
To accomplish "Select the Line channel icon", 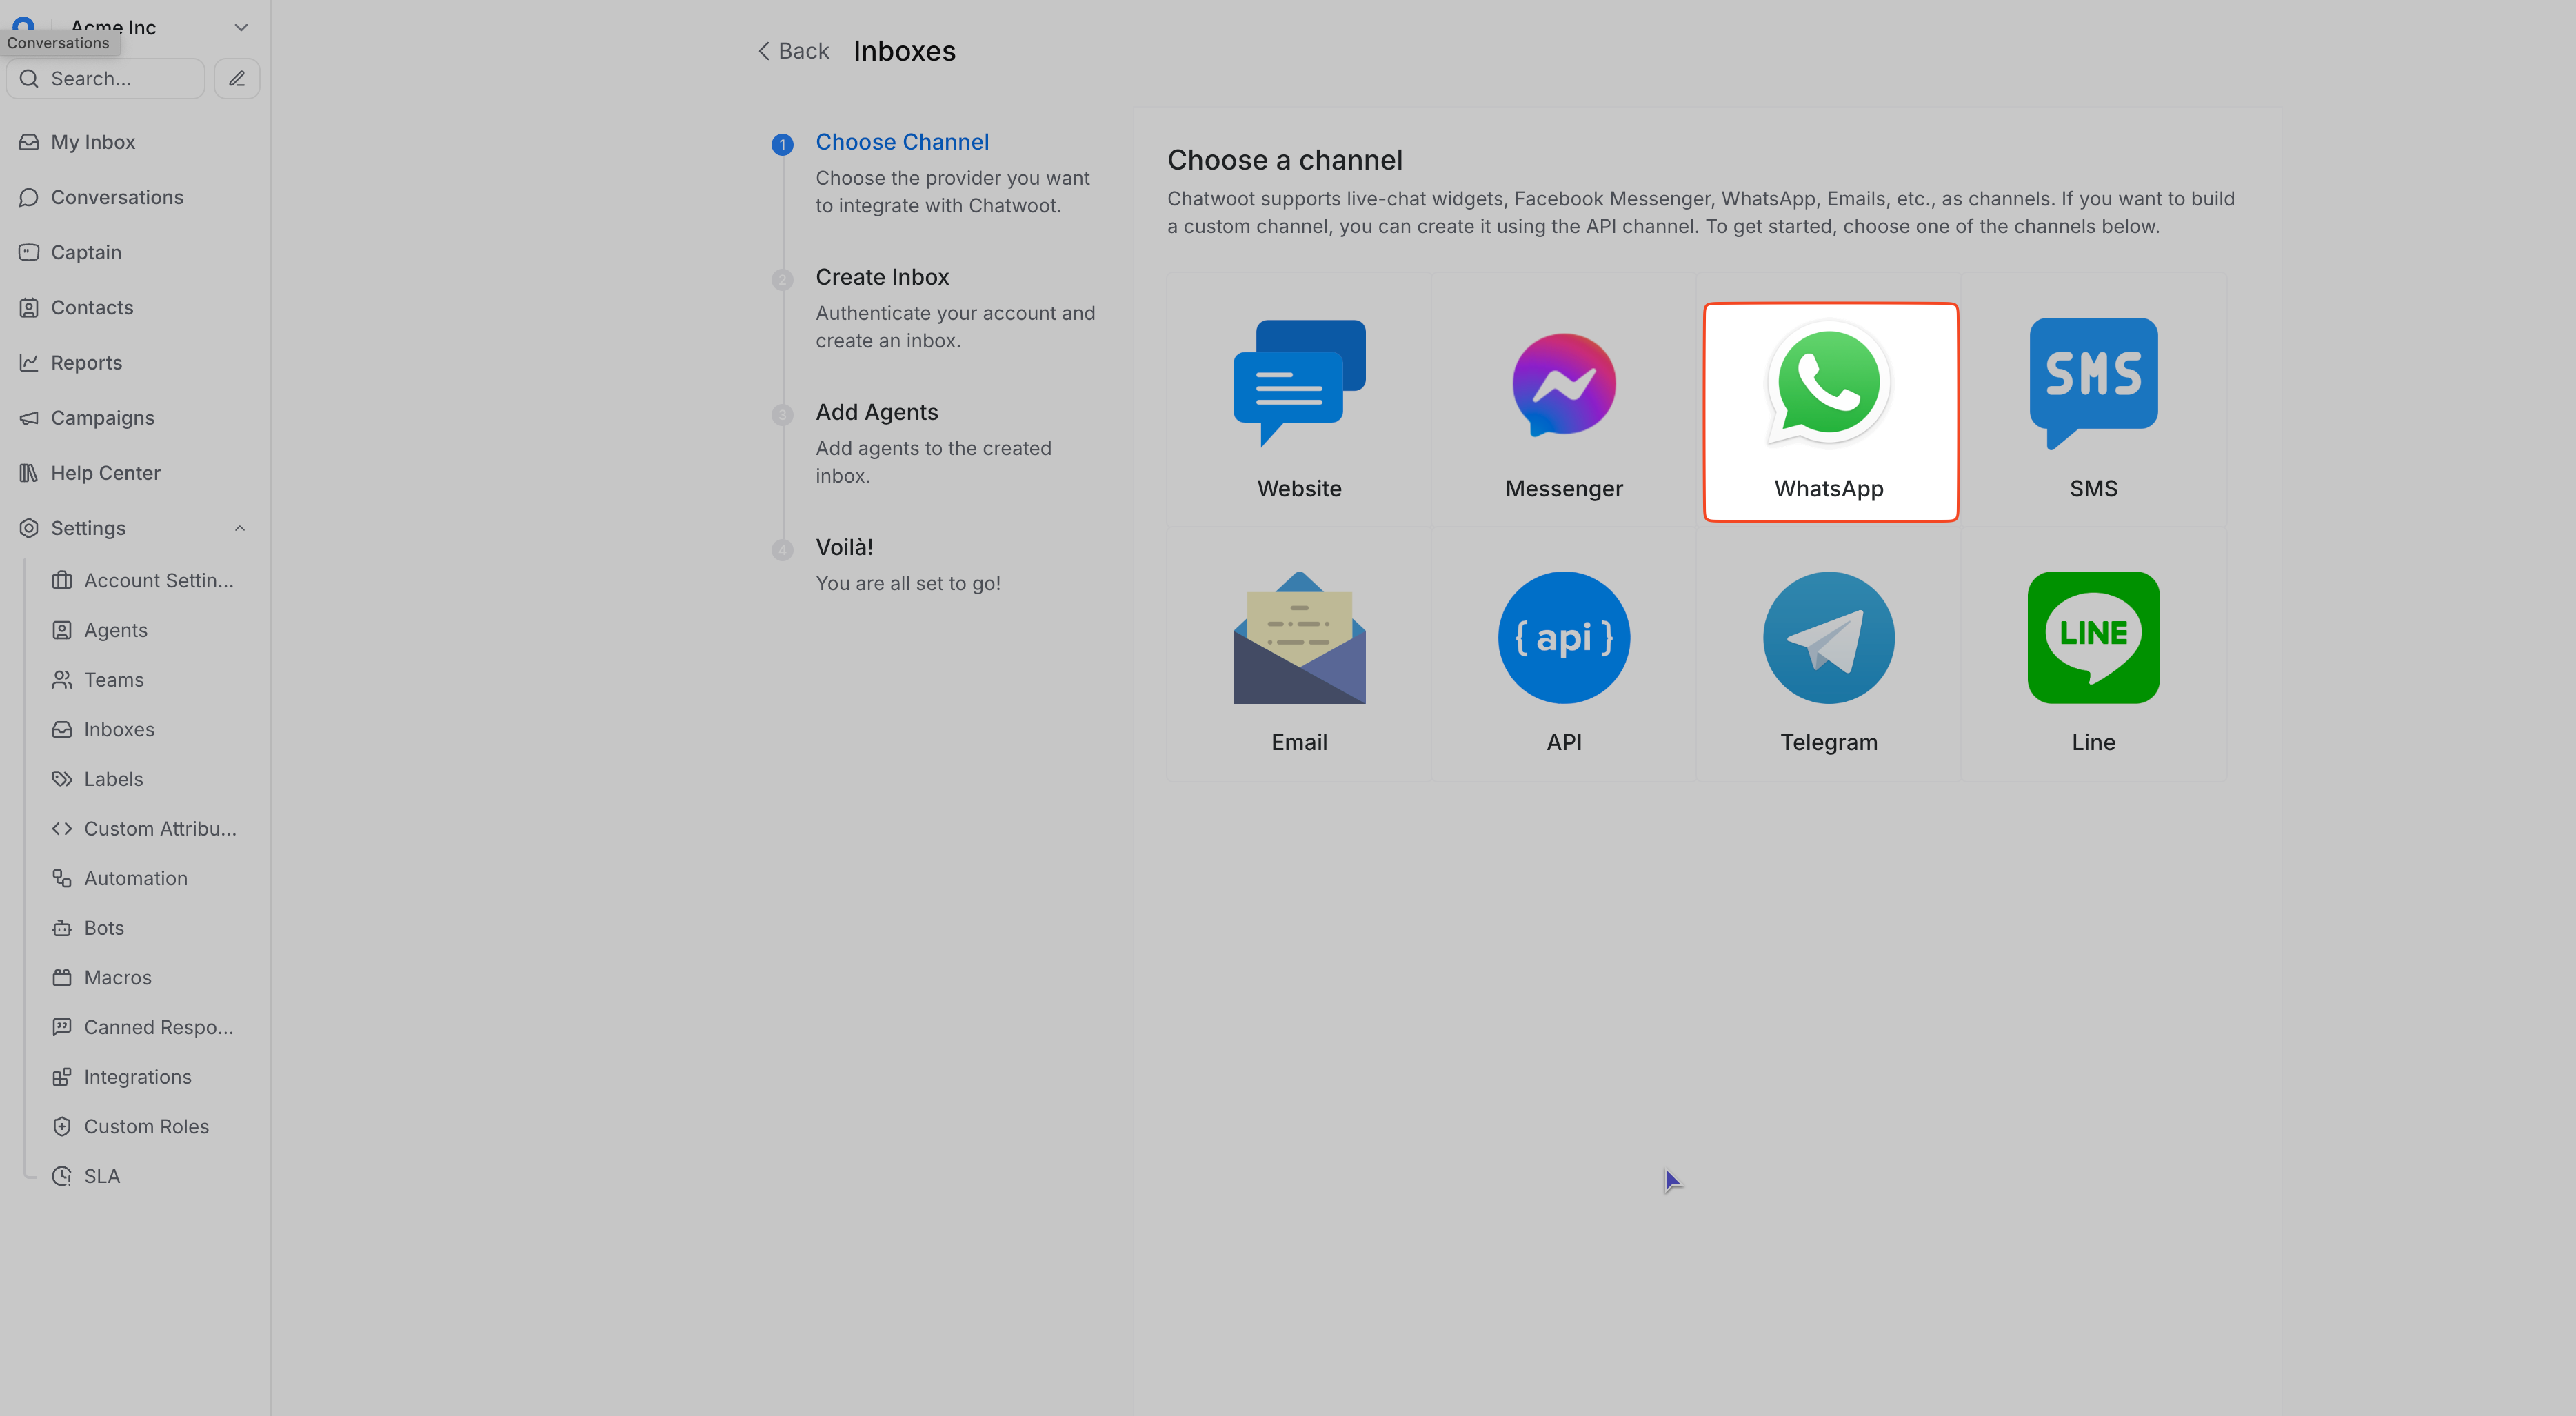I will point(2093,638).
